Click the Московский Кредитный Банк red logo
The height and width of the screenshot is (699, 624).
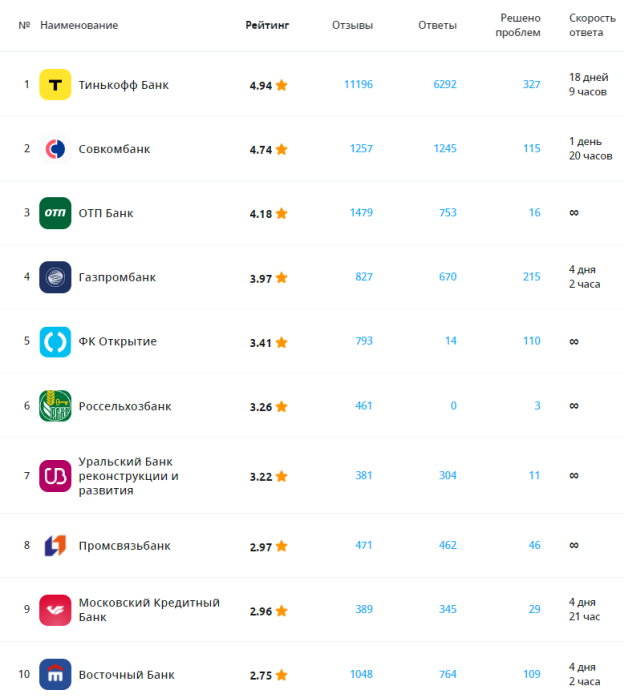click(x=55, y=610)
